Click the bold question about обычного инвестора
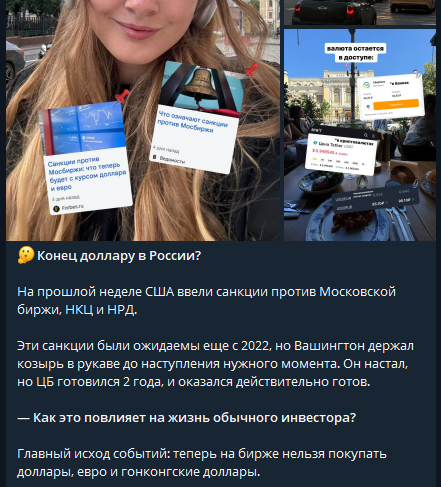Image resolution: width=441 pixels, height=487 pixels. pos(187,418)
